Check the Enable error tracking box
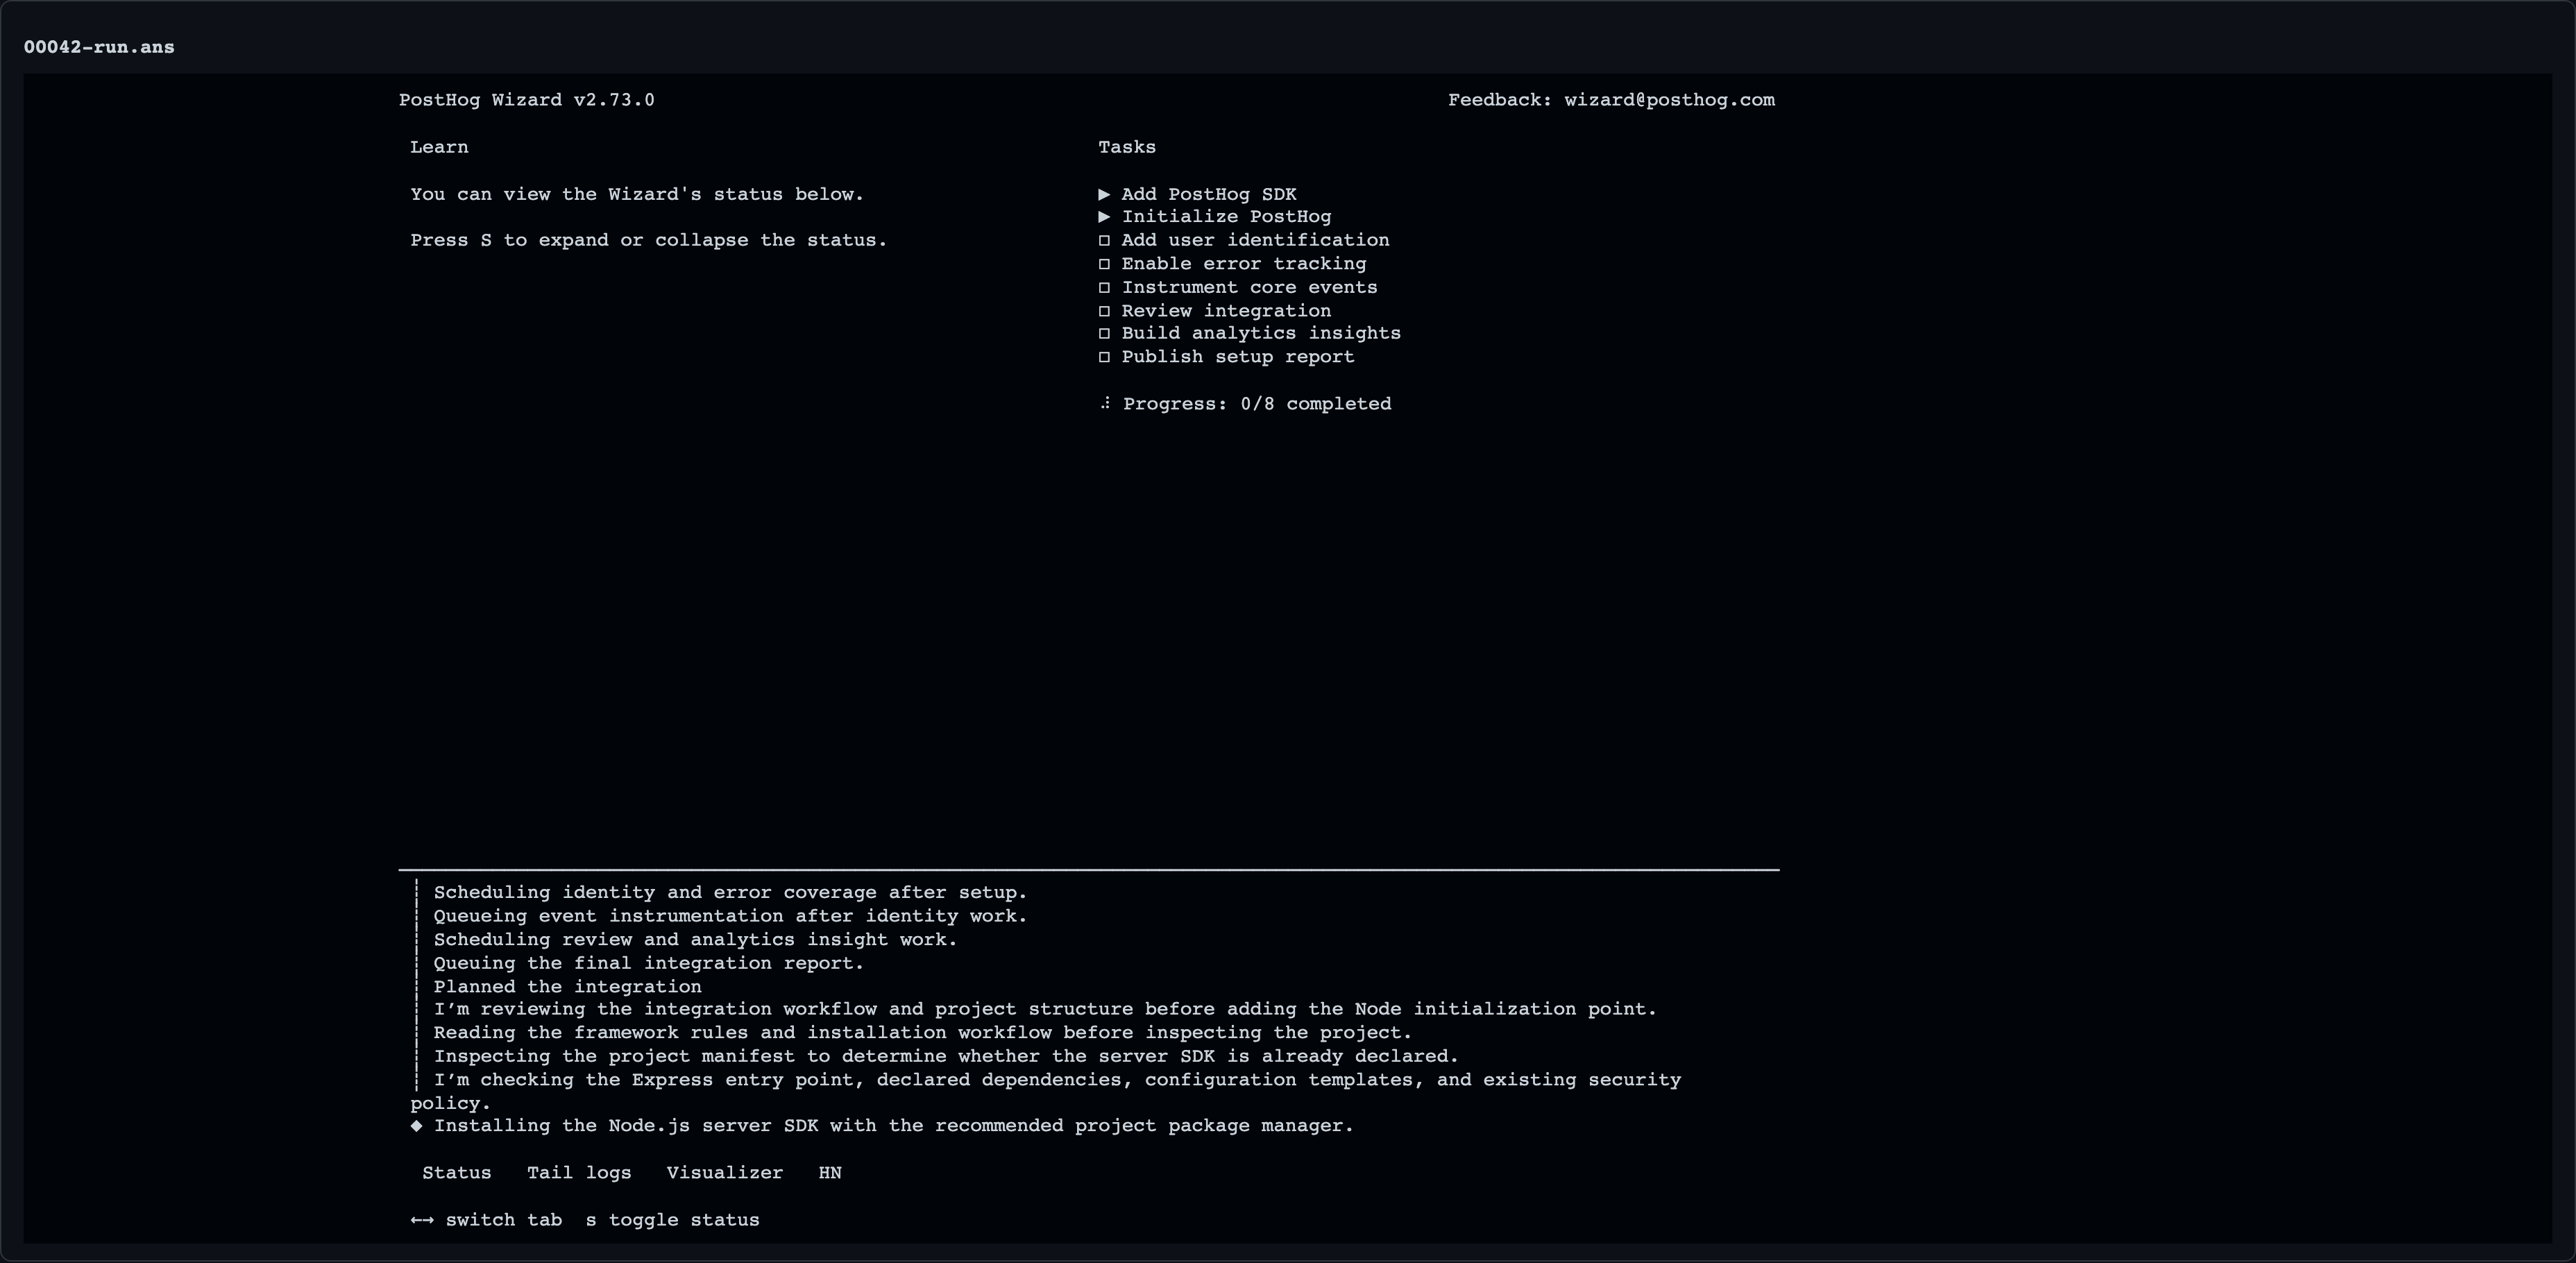 coord(1104,264)
